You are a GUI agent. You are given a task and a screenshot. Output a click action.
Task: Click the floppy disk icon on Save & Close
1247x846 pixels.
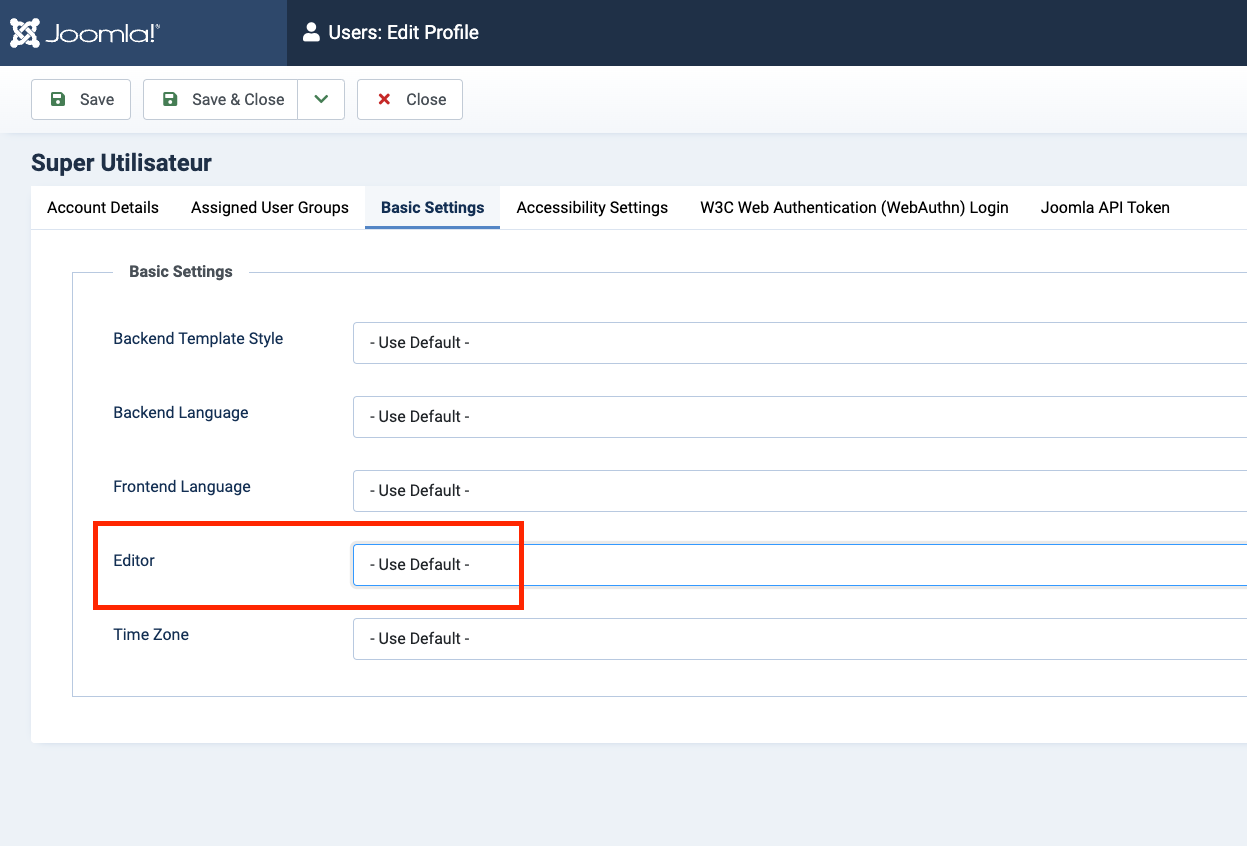tap(170, 99)
